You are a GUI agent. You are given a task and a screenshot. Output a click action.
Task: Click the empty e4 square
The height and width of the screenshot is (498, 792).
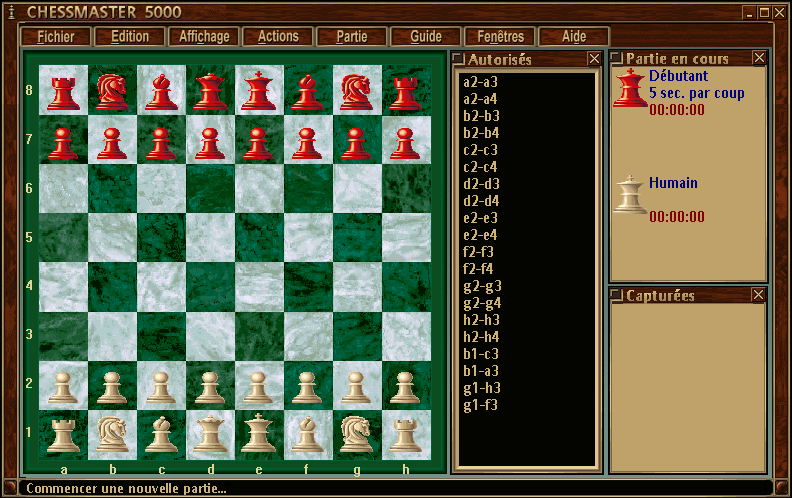pos(258,286)
